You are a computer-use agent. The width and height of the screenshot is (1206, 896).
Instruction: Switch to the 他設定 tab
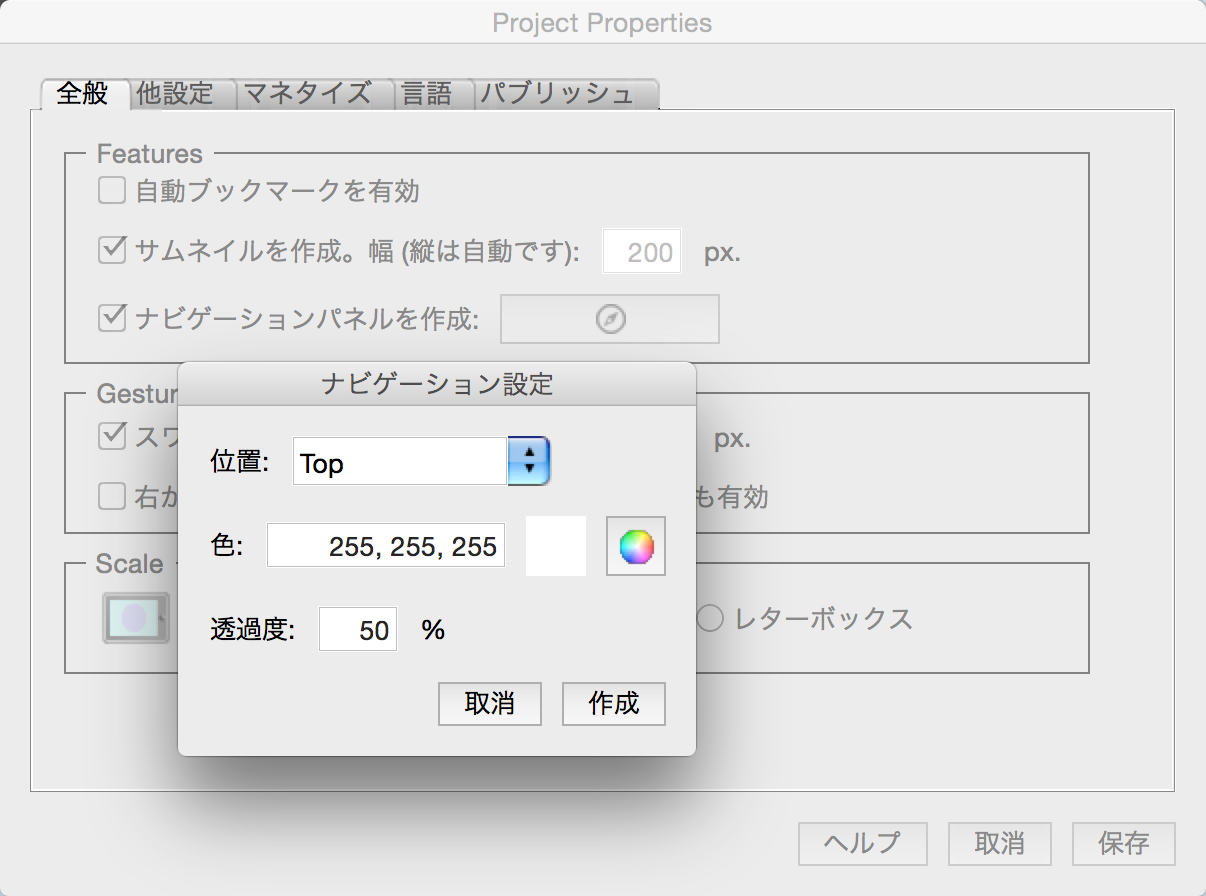(x=176, y=94)
